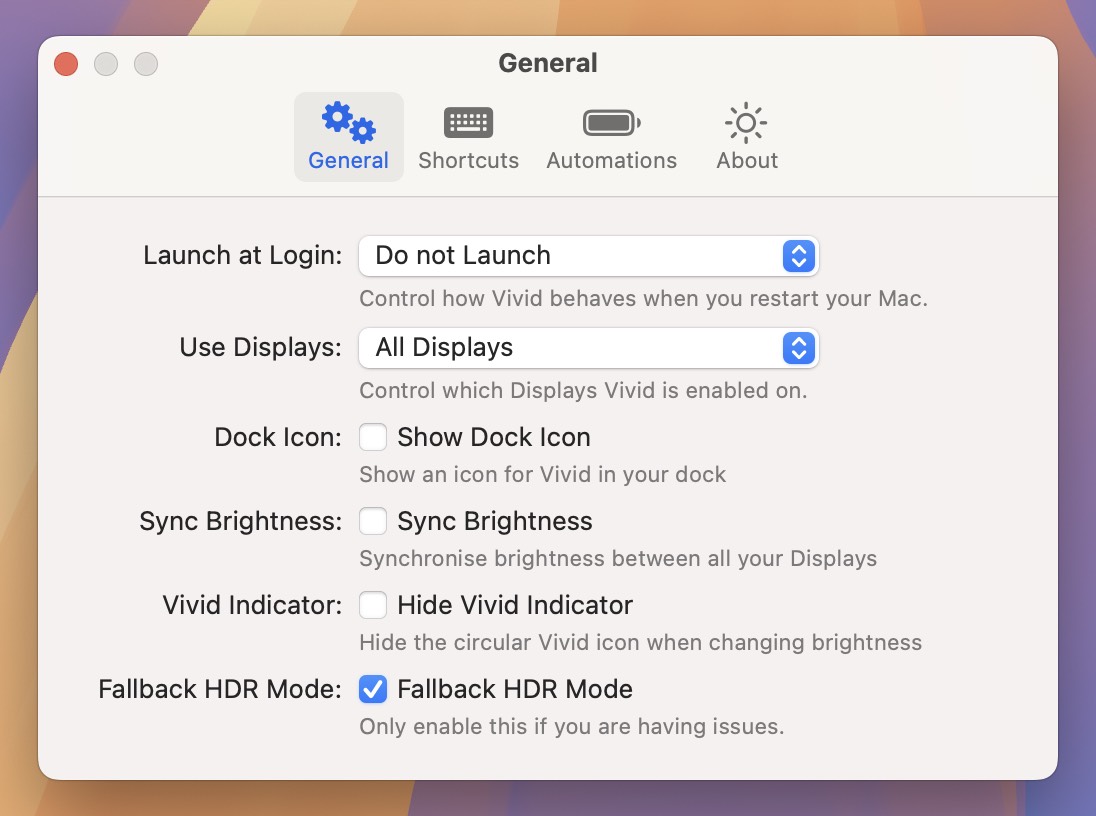Switch to the Shortcuts tab
Image resolution: width=1096 pixels, height=816 pixels.
tap(468, 138)
